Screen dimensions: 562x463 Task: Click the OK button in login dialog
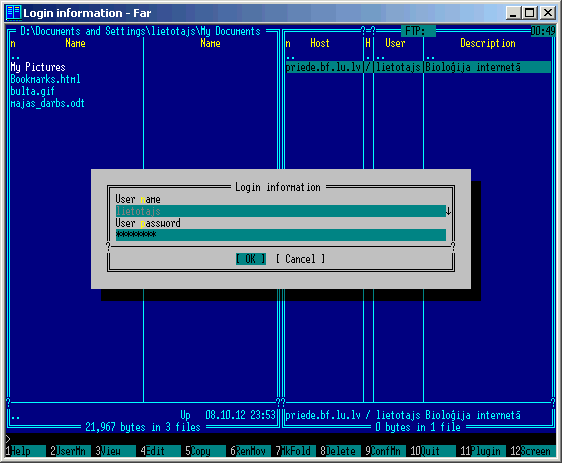tap(251, 259)
